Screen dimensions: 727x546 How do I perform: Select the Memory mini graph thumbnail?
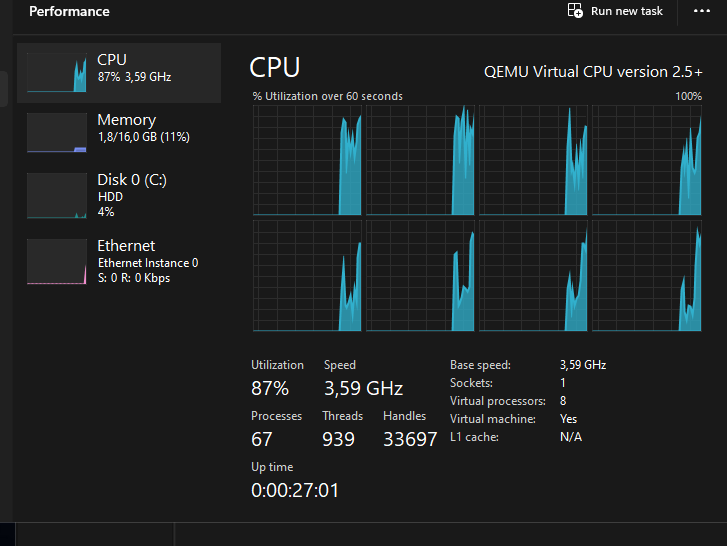[57, 132]
